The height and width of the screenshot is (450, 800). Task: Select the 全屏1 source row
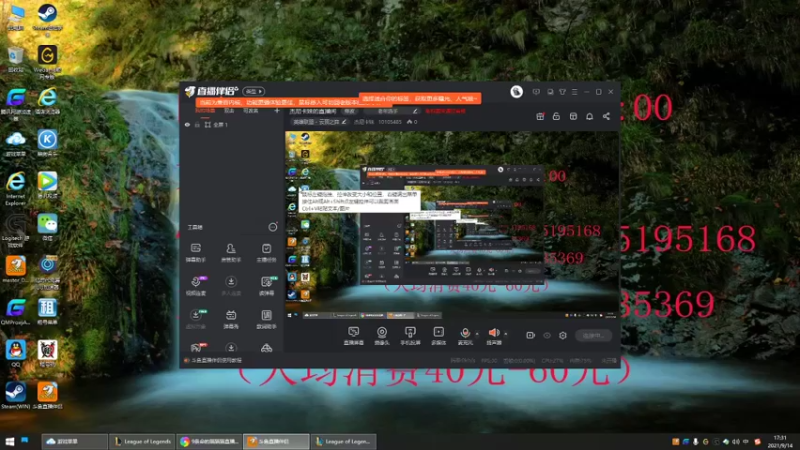(x=232, y=124)
